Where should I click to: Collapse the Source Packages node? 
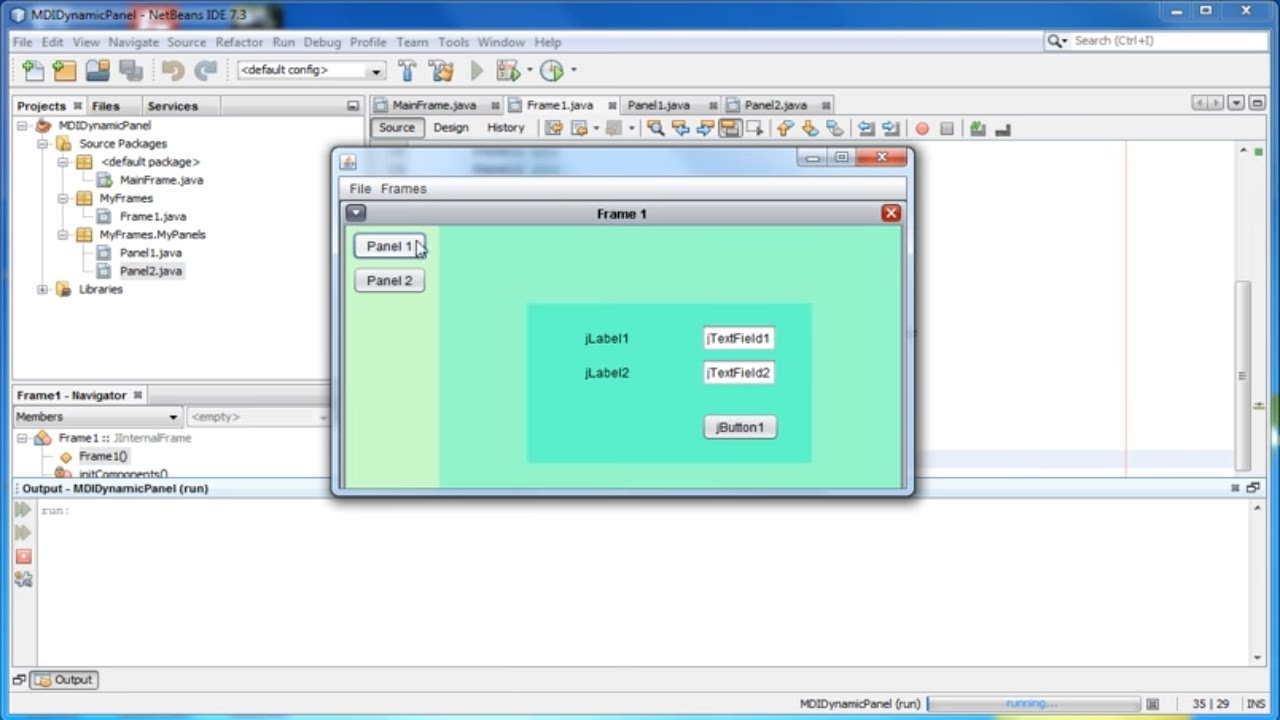click(x=43, y=144)
